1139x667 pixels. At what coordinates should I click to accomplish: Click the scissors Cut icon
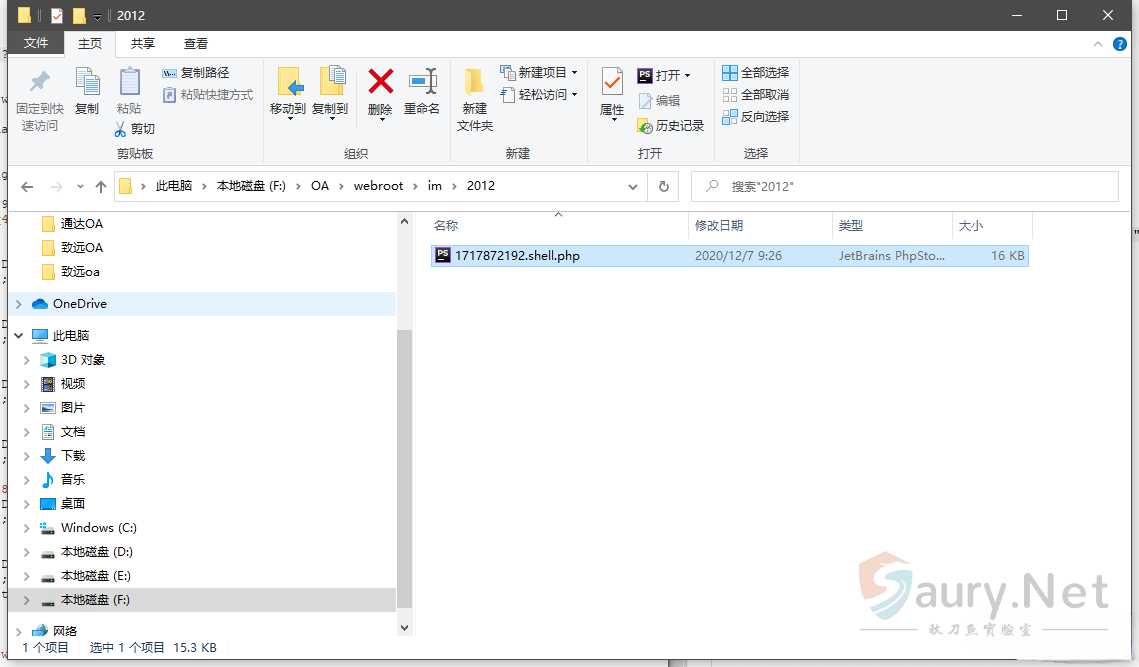pos(121,129)
